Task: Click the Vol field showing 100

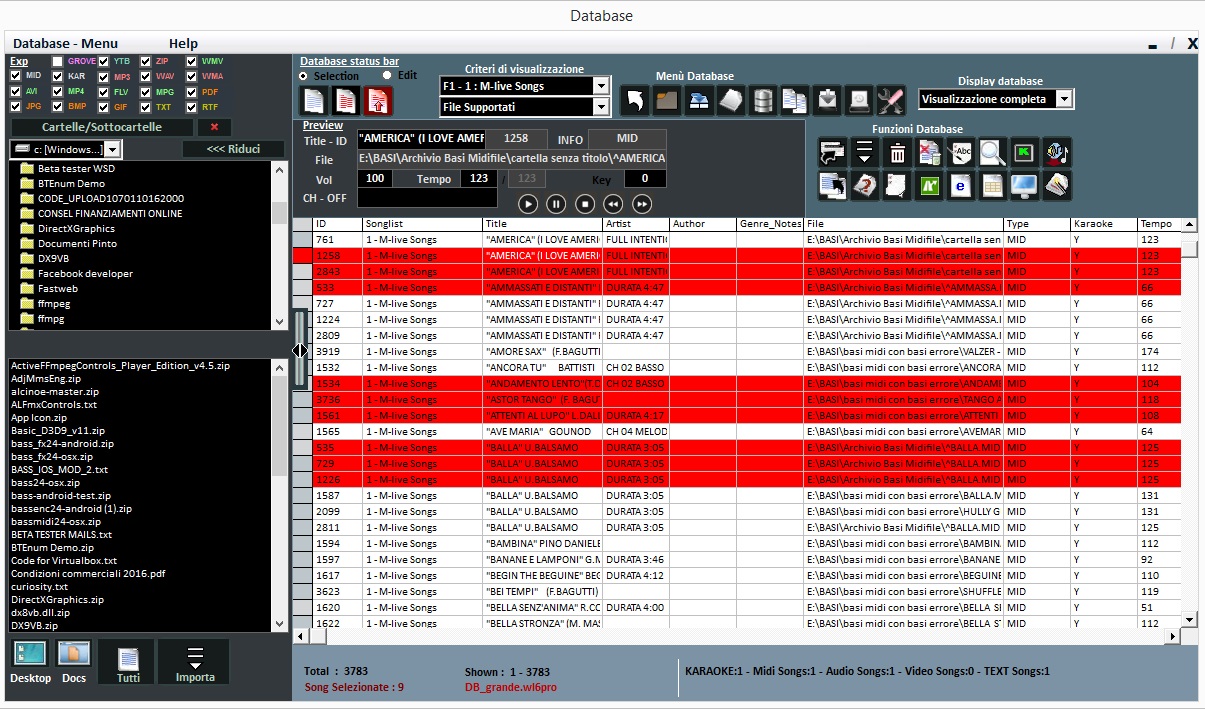Action: pos(374,178)
